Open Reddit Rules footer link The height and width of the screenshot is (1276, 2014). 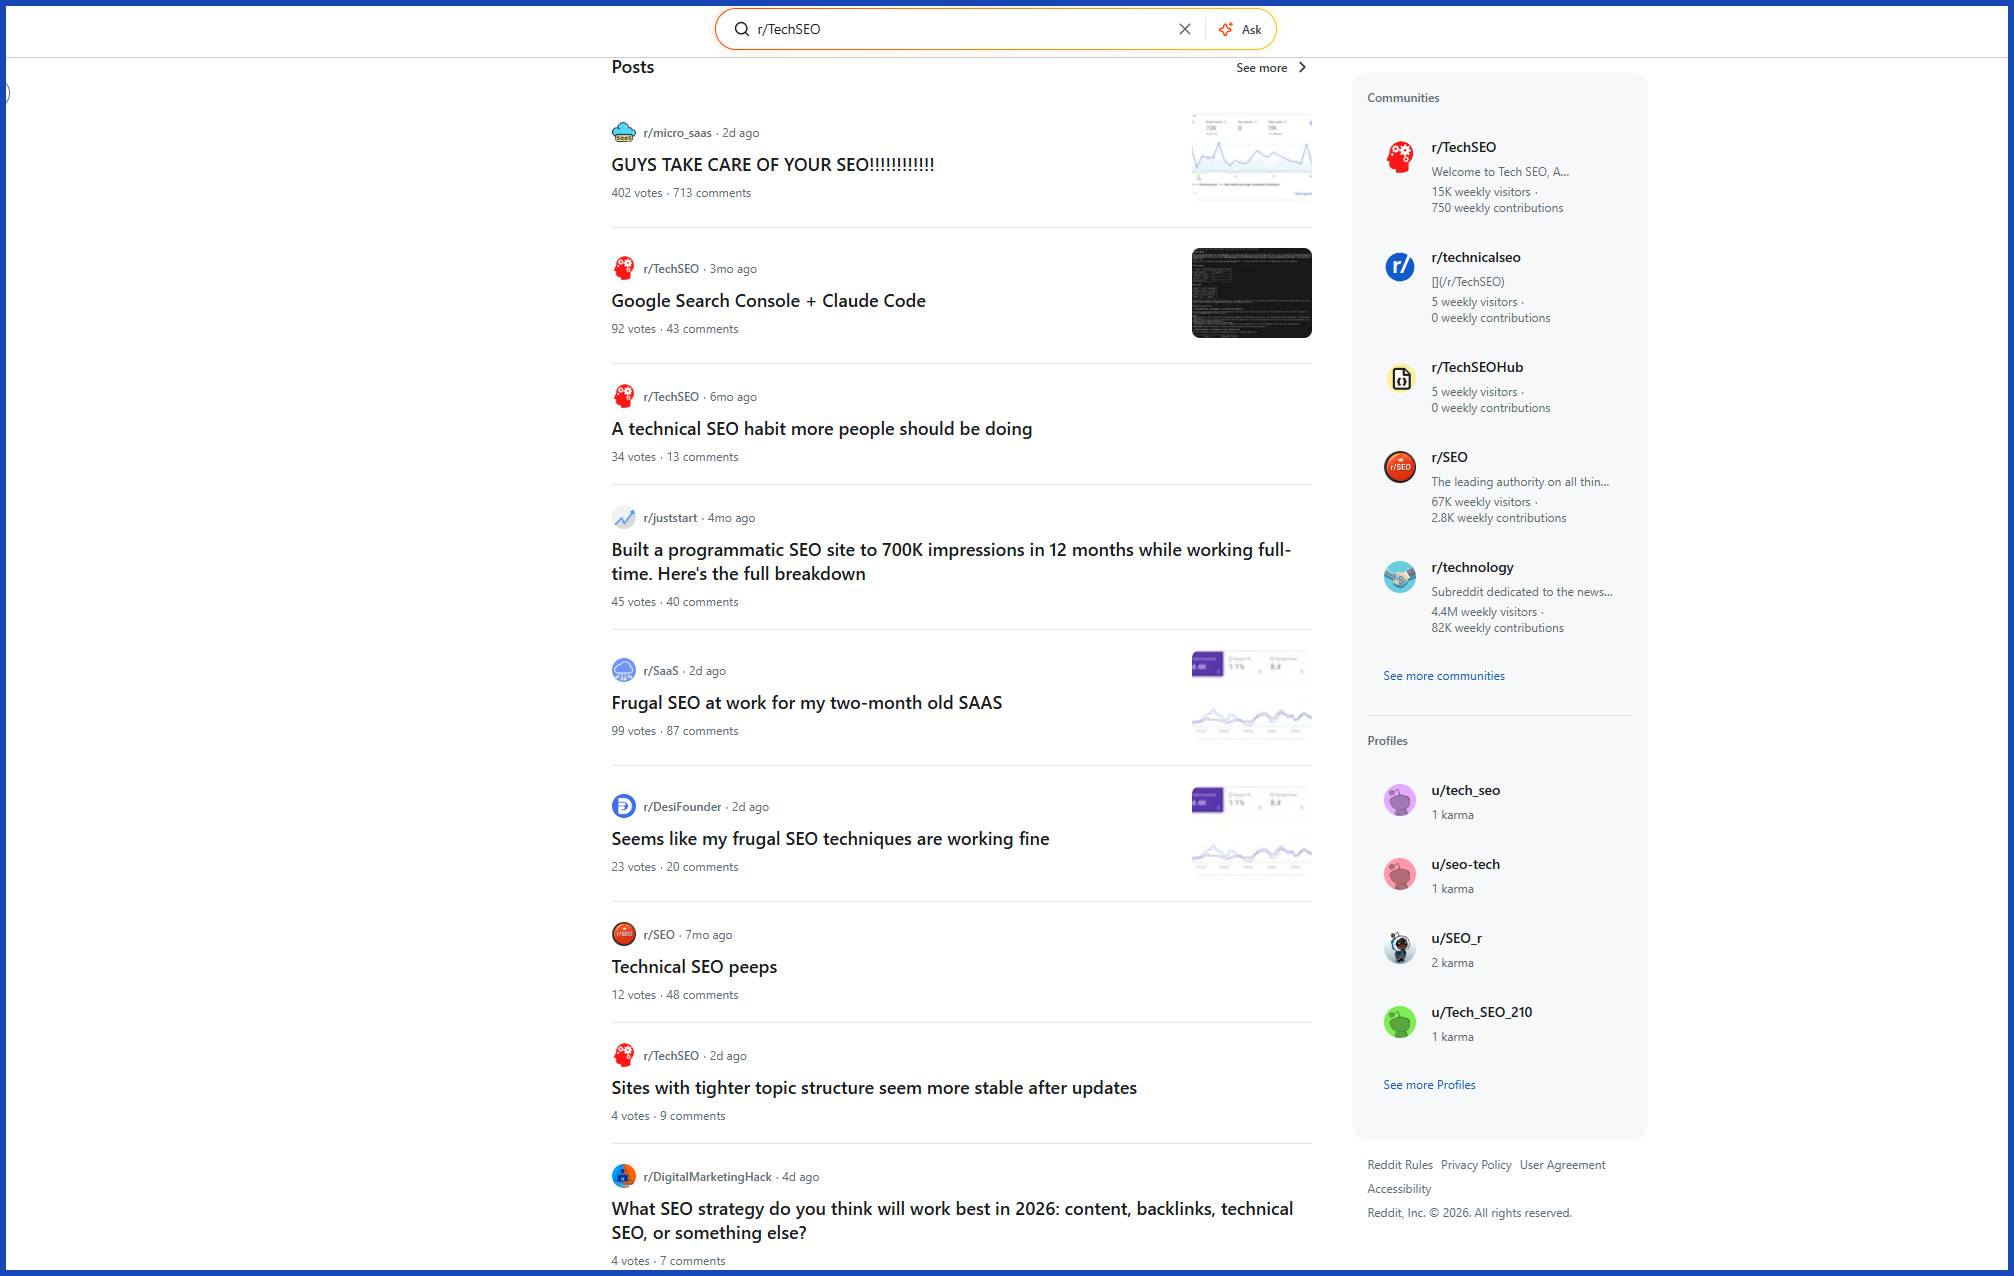click(1400, 1165)
